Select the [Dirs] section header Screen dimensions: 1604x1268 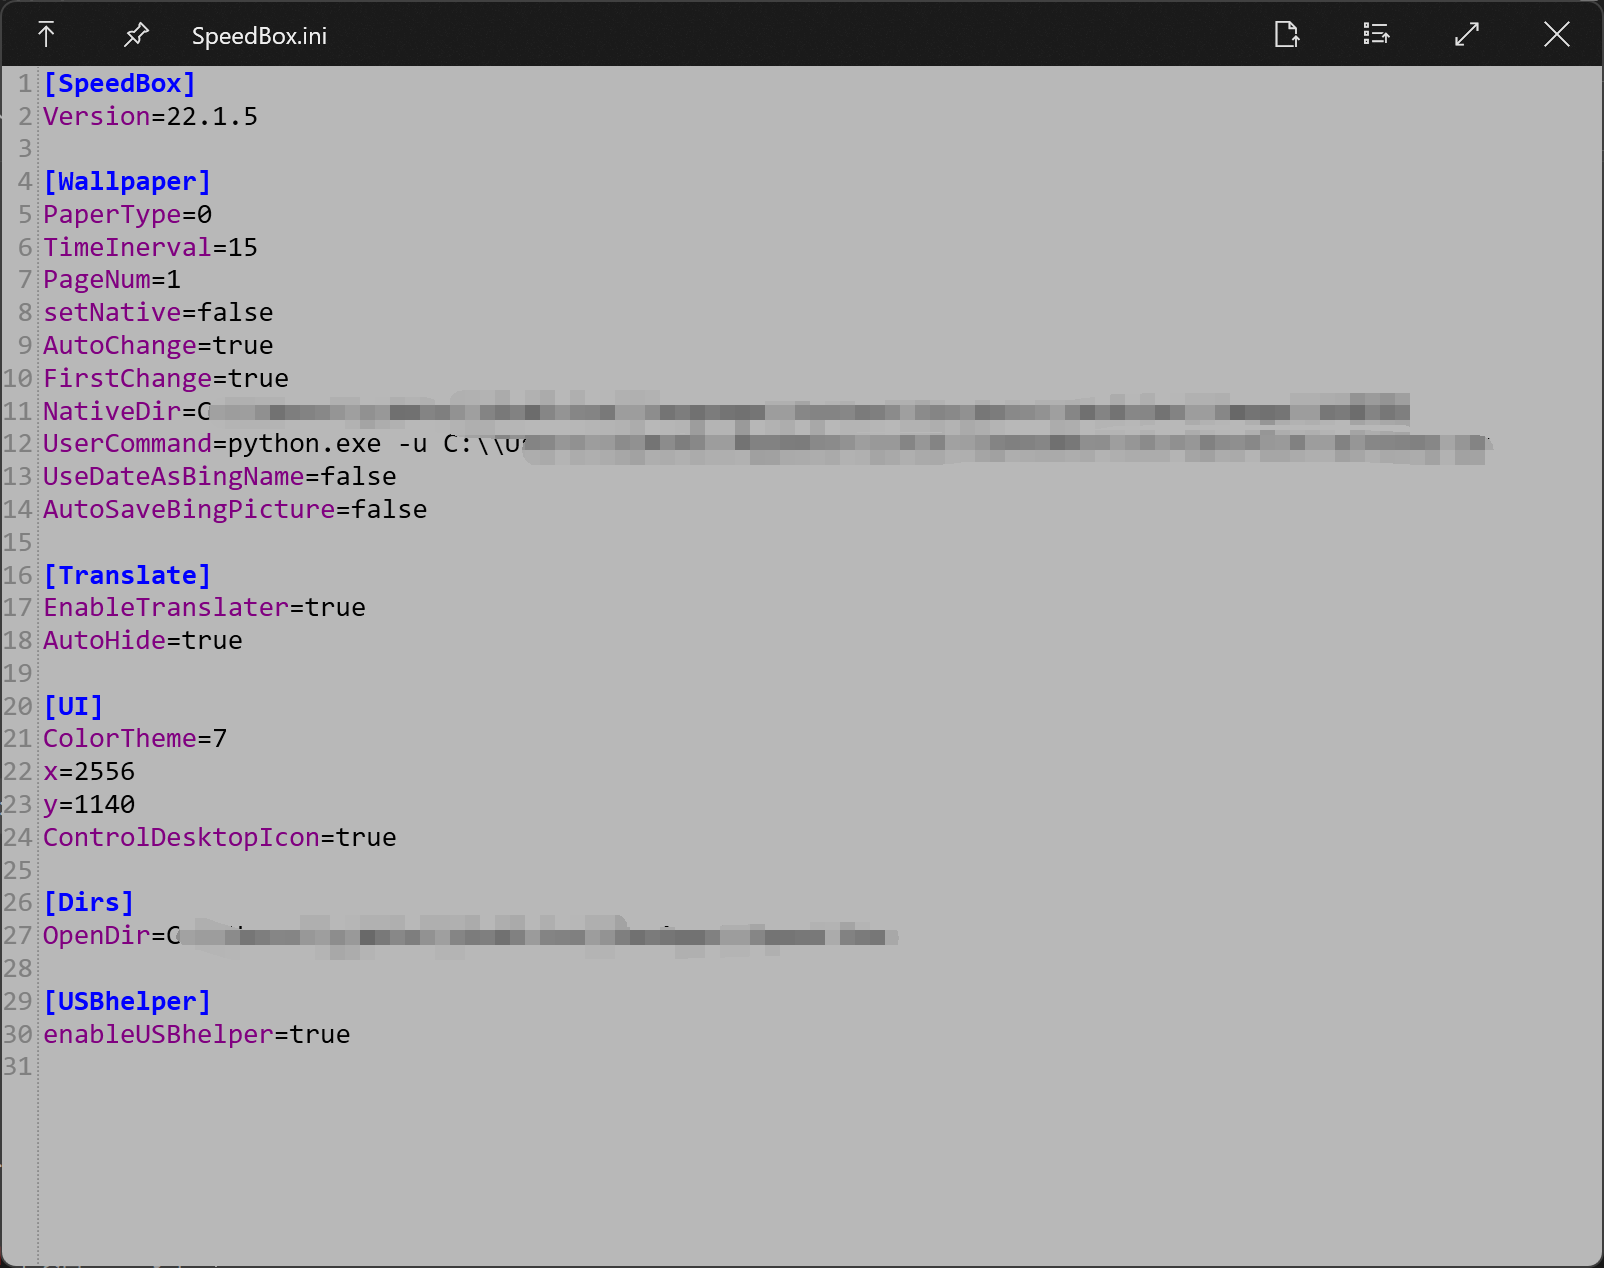click(x=88, y=903)
